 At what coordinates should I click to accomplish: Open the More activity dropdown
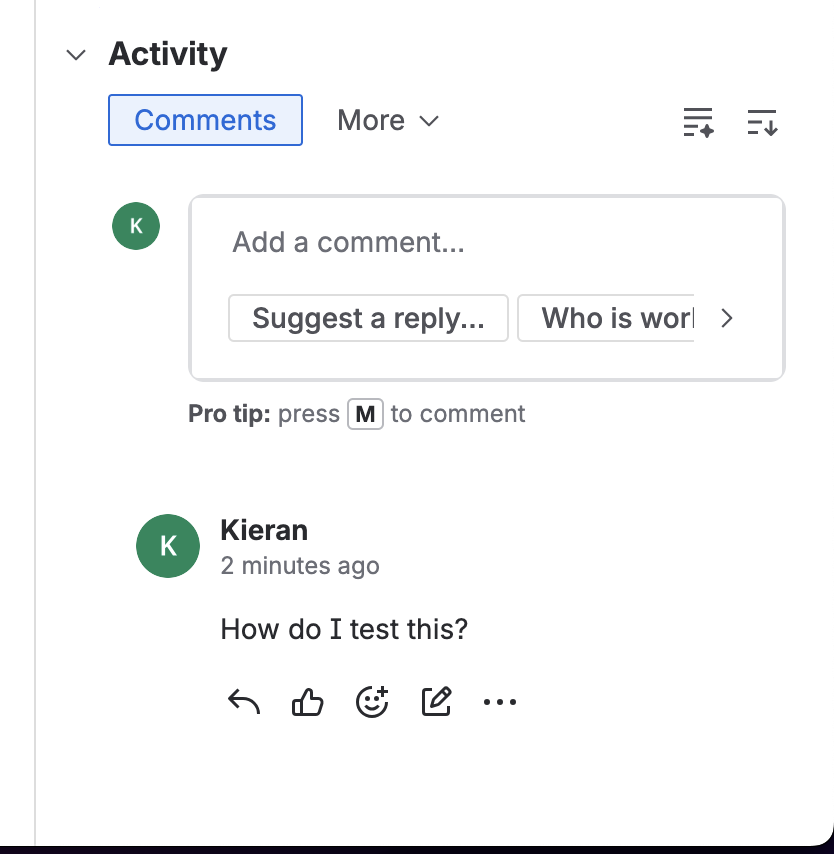pyautogui.click(x=387, y=121)
